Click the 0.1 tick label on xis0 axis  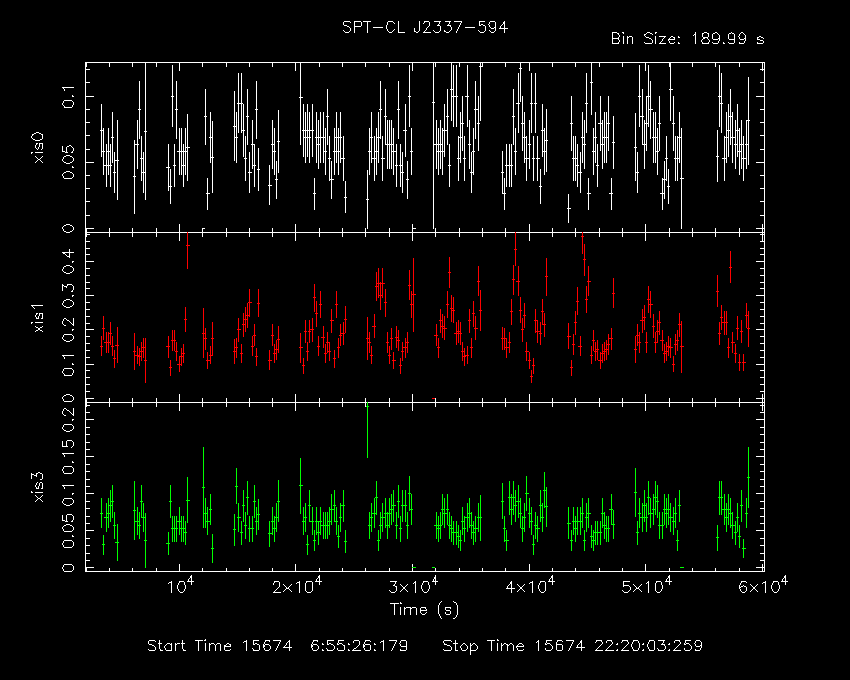(x=69, y=97)
